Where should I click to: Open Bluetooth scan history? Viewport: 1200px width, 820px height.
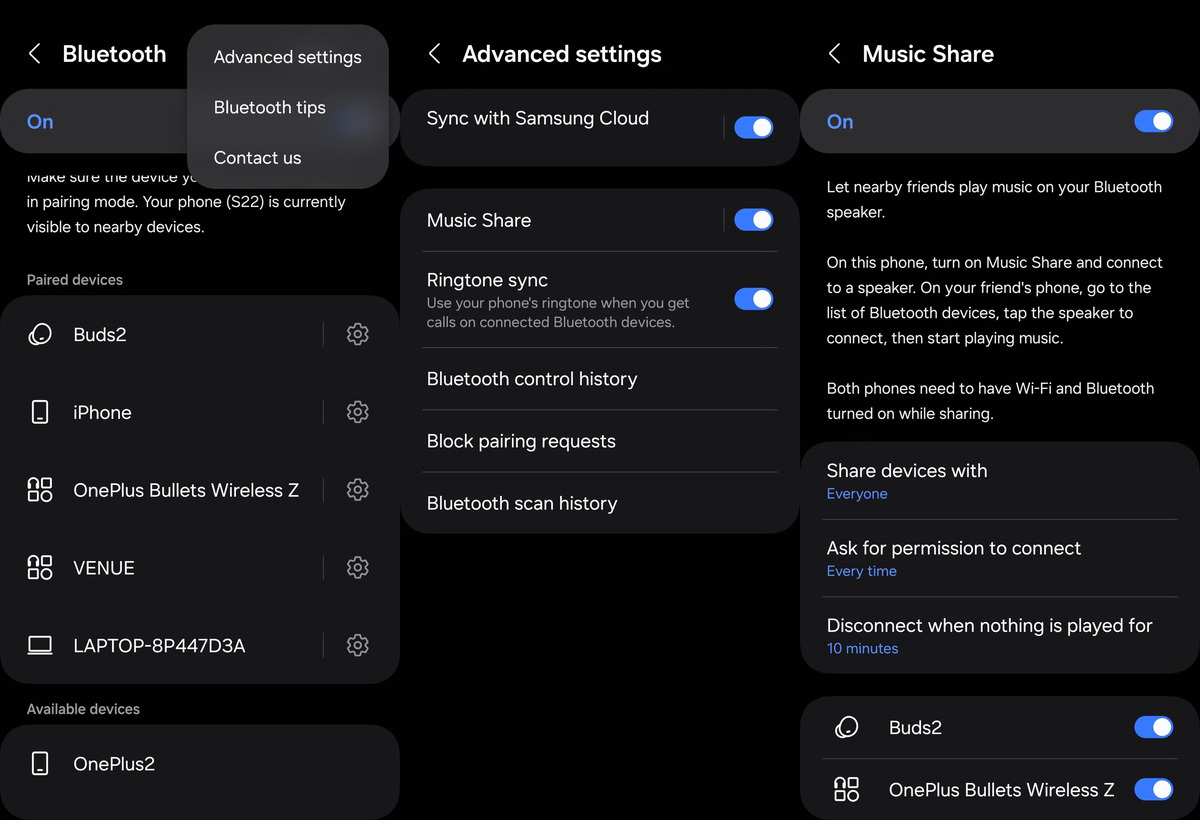click(600, 503)
